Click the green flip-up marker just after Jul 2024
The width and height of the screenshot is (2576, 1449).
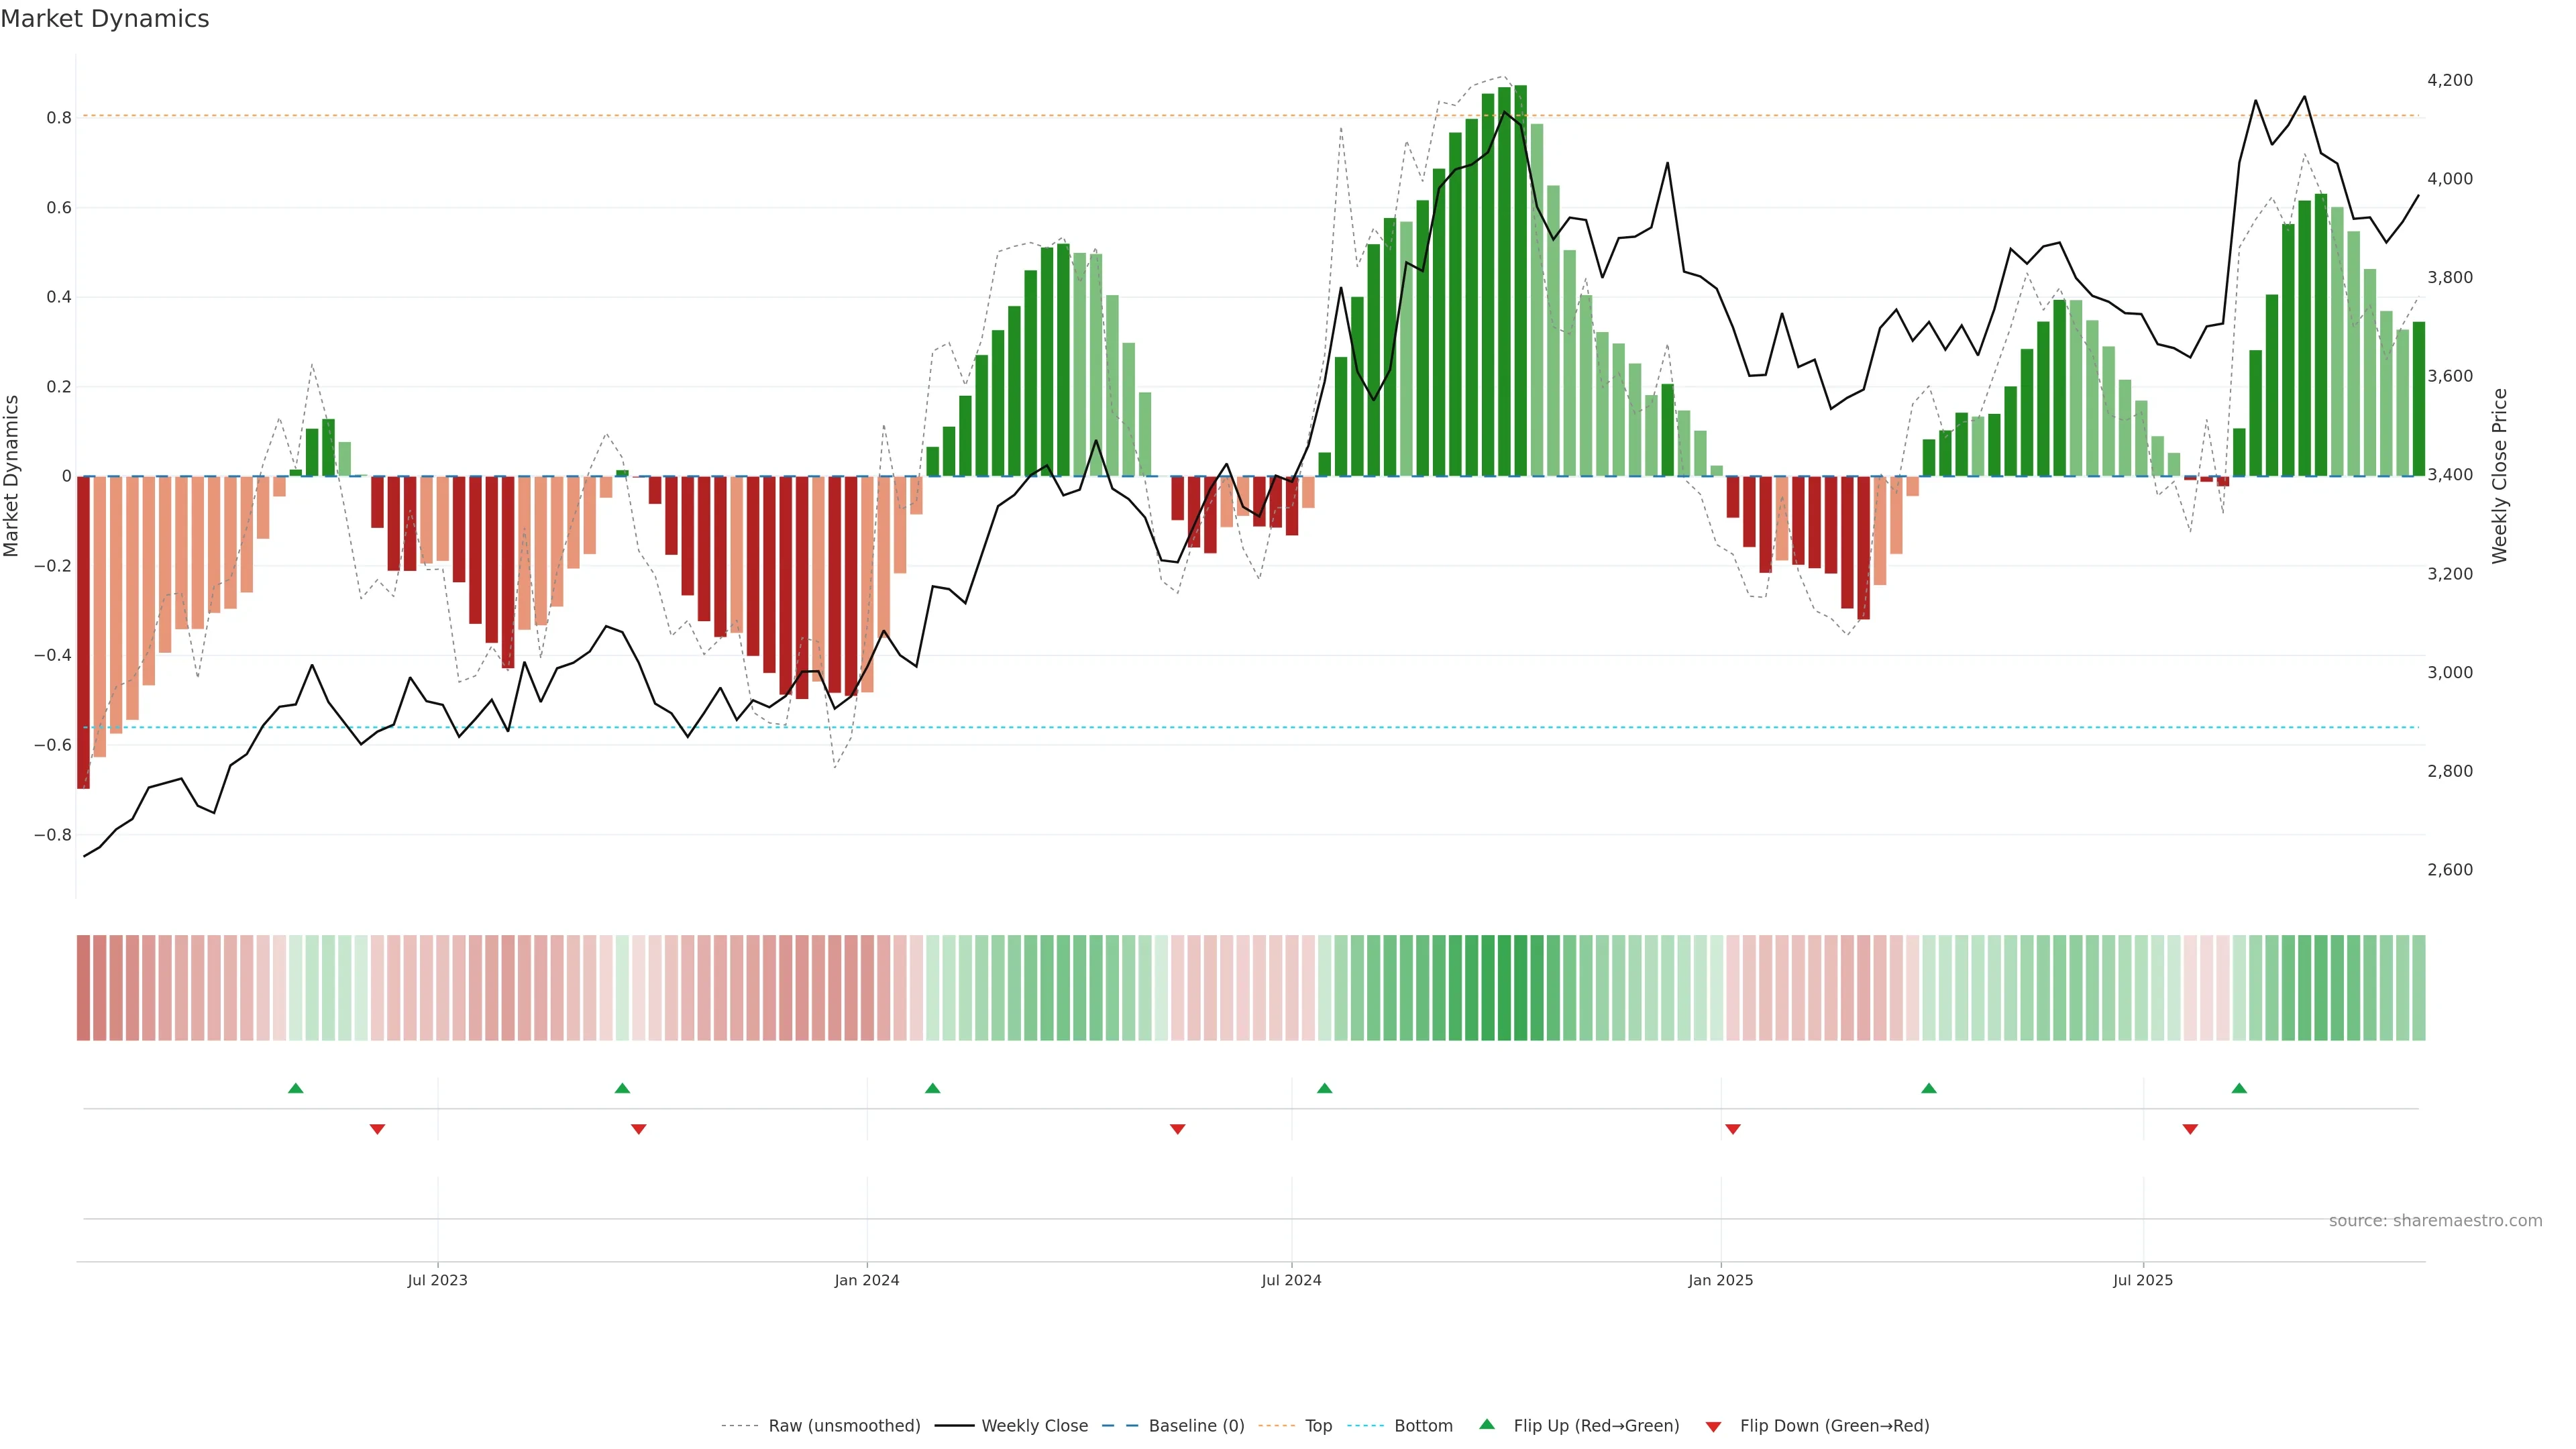(x=1324, y=1088)
